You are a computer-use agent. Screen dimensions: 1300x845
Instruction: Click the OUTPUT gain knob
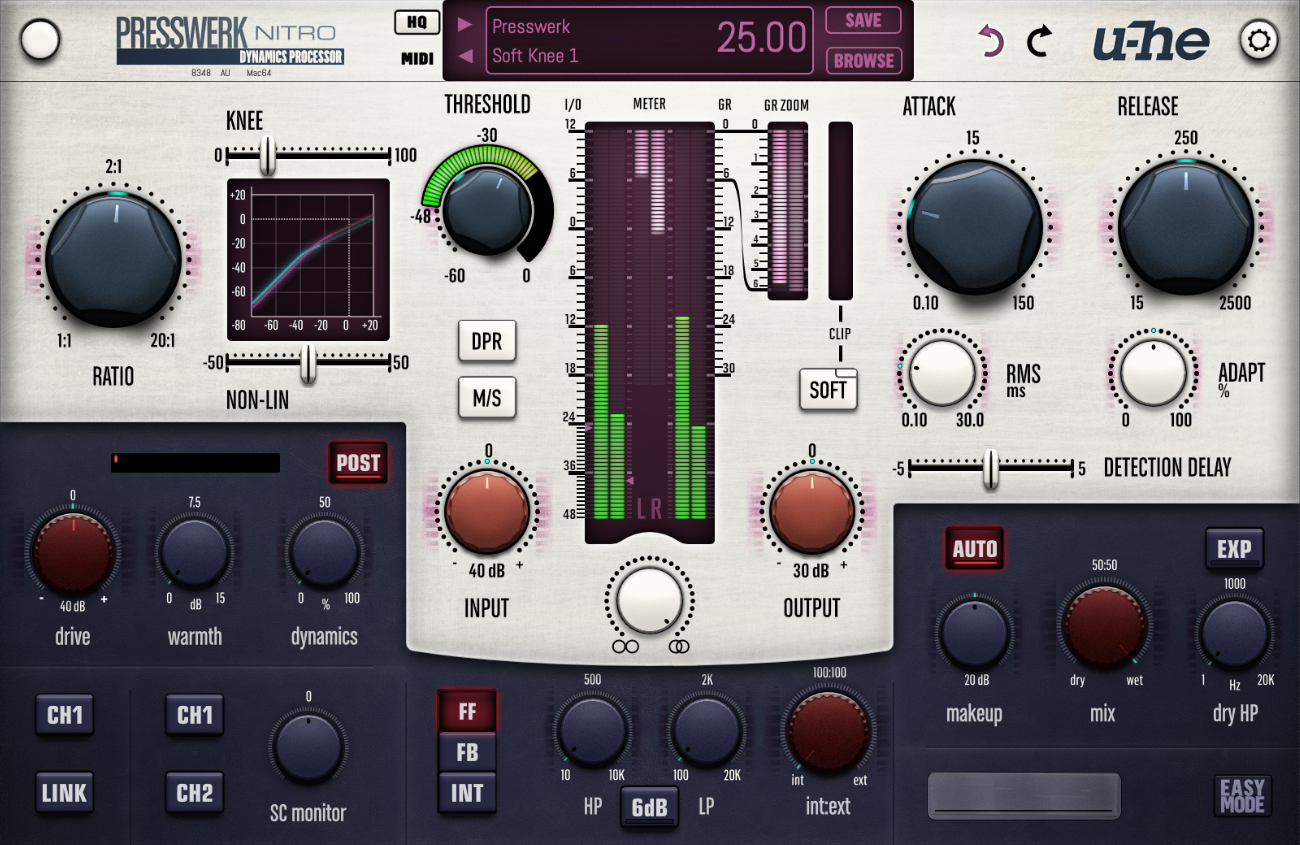click(812, 511)
